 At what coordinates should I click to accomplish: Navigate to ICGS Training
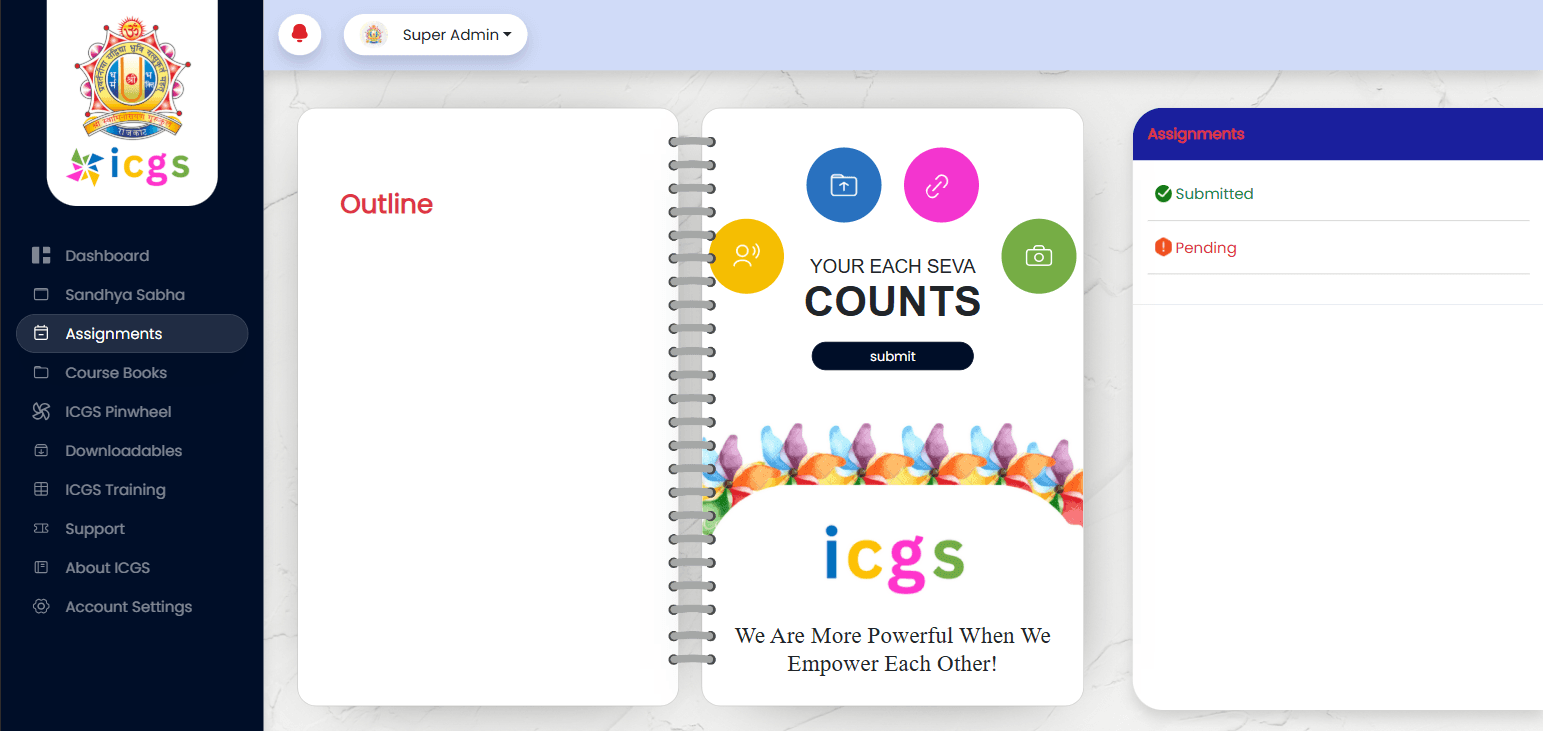tap(115, 490)
